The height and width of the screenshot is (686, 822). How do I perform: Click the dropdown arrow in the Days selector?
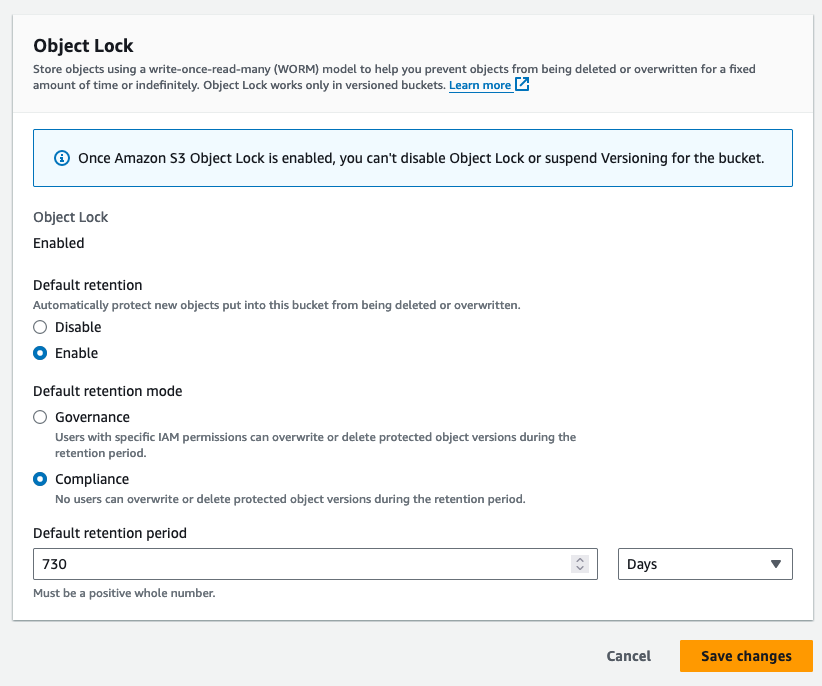tap(776, 564)
